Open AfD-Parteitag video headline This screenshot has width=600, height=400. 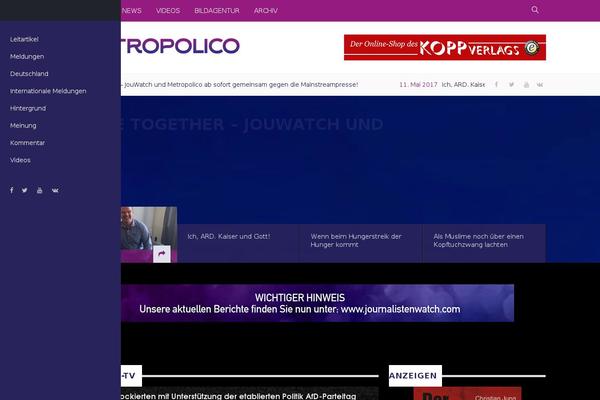click(x=239, y=396)
